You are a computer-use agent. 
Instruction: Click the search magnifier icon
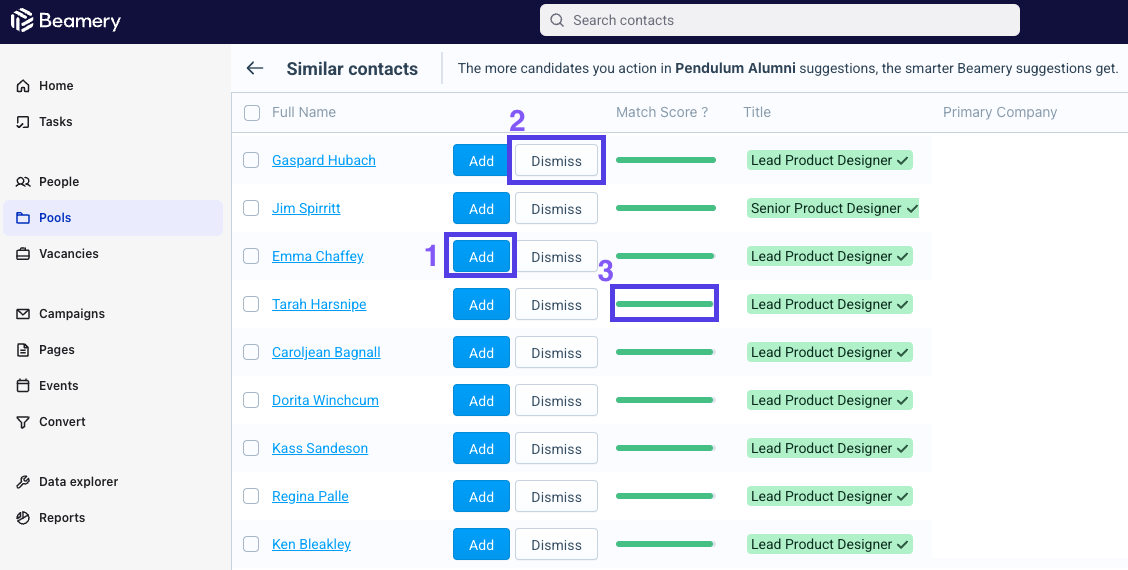[557, 20]
